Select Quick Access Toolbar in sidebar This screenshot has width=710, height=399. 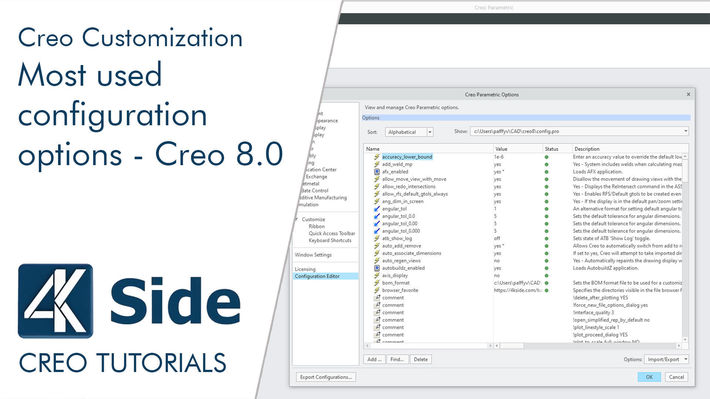click(x=332, y=233)
